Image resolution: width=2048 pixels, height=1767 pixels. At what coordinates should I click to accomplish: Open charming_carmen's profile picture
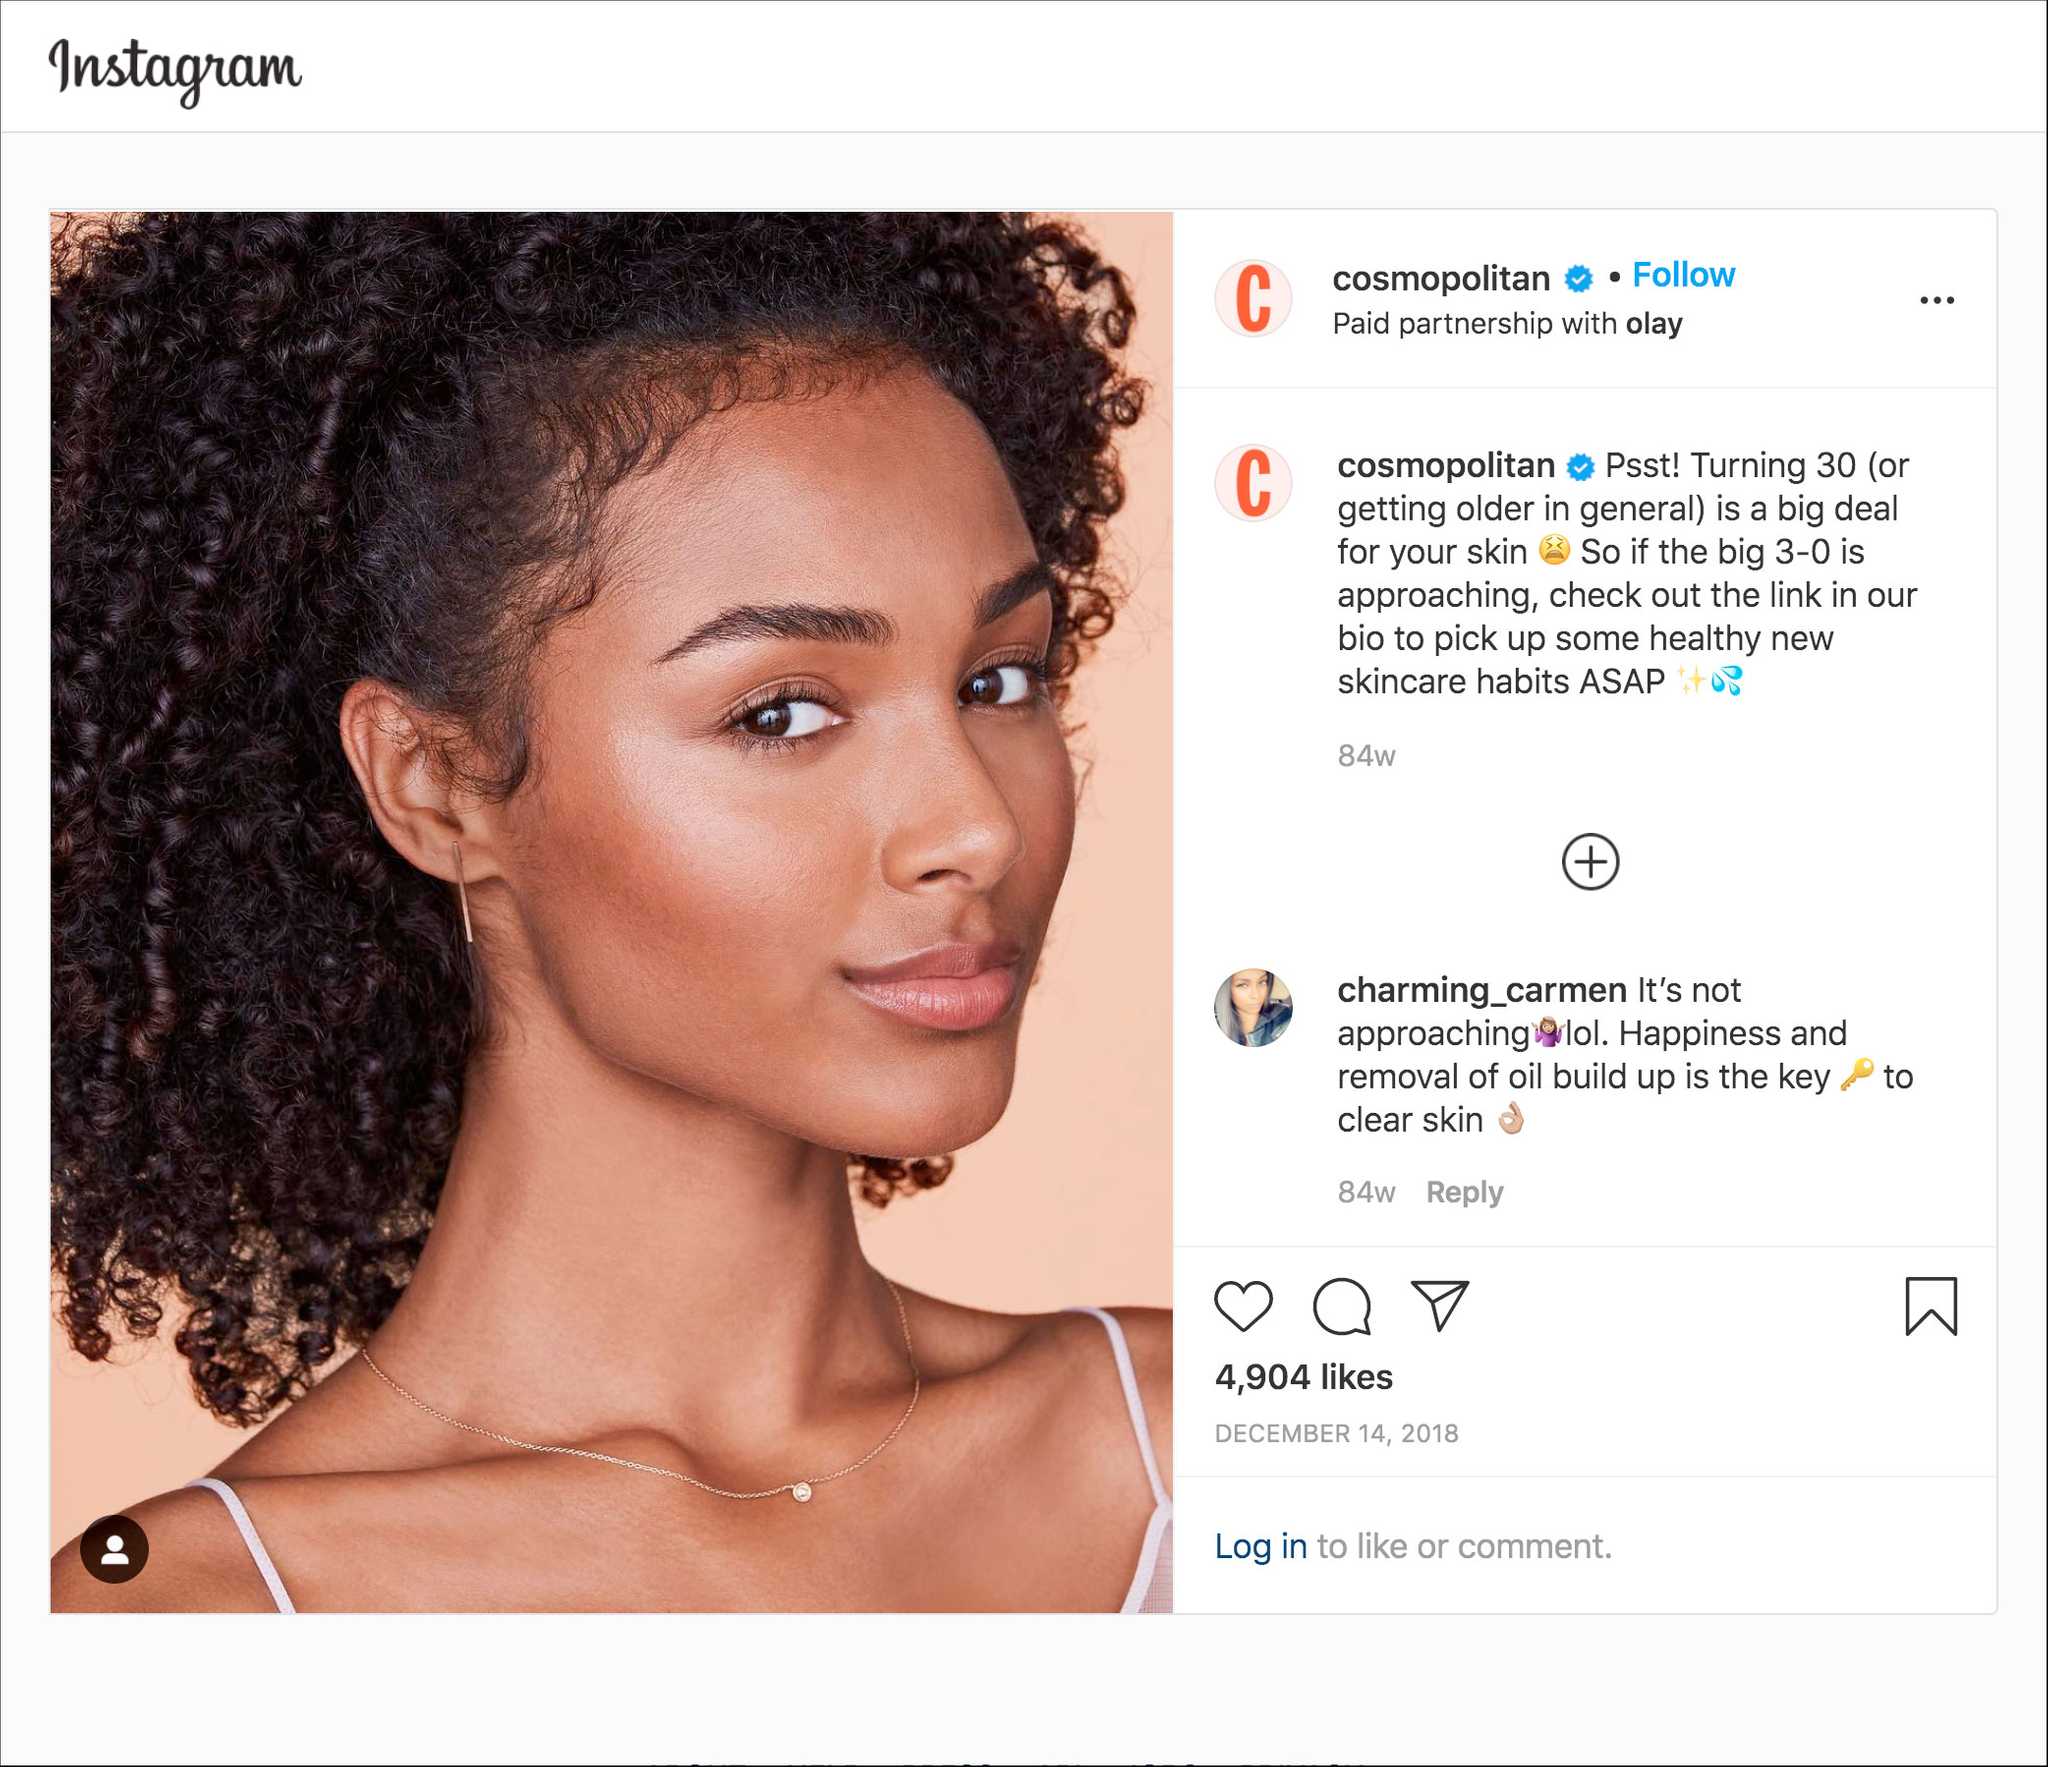[1253, 1008]
